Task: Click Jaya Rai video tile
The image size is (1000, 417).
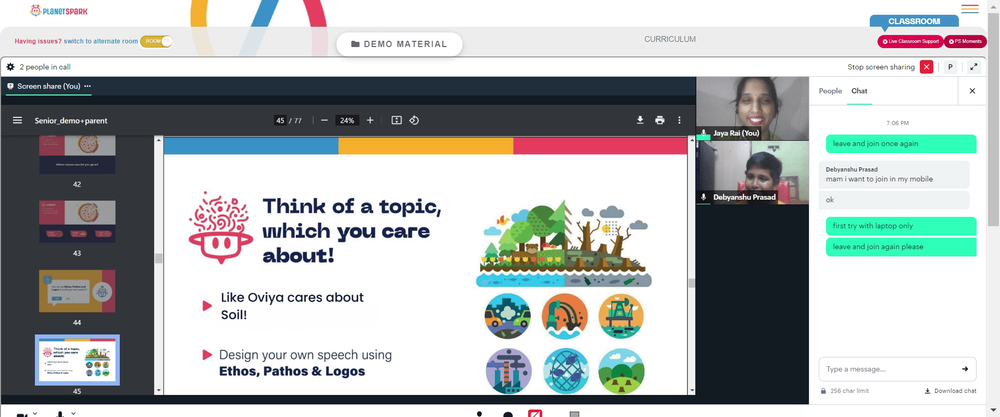Action: coord(752,108)
